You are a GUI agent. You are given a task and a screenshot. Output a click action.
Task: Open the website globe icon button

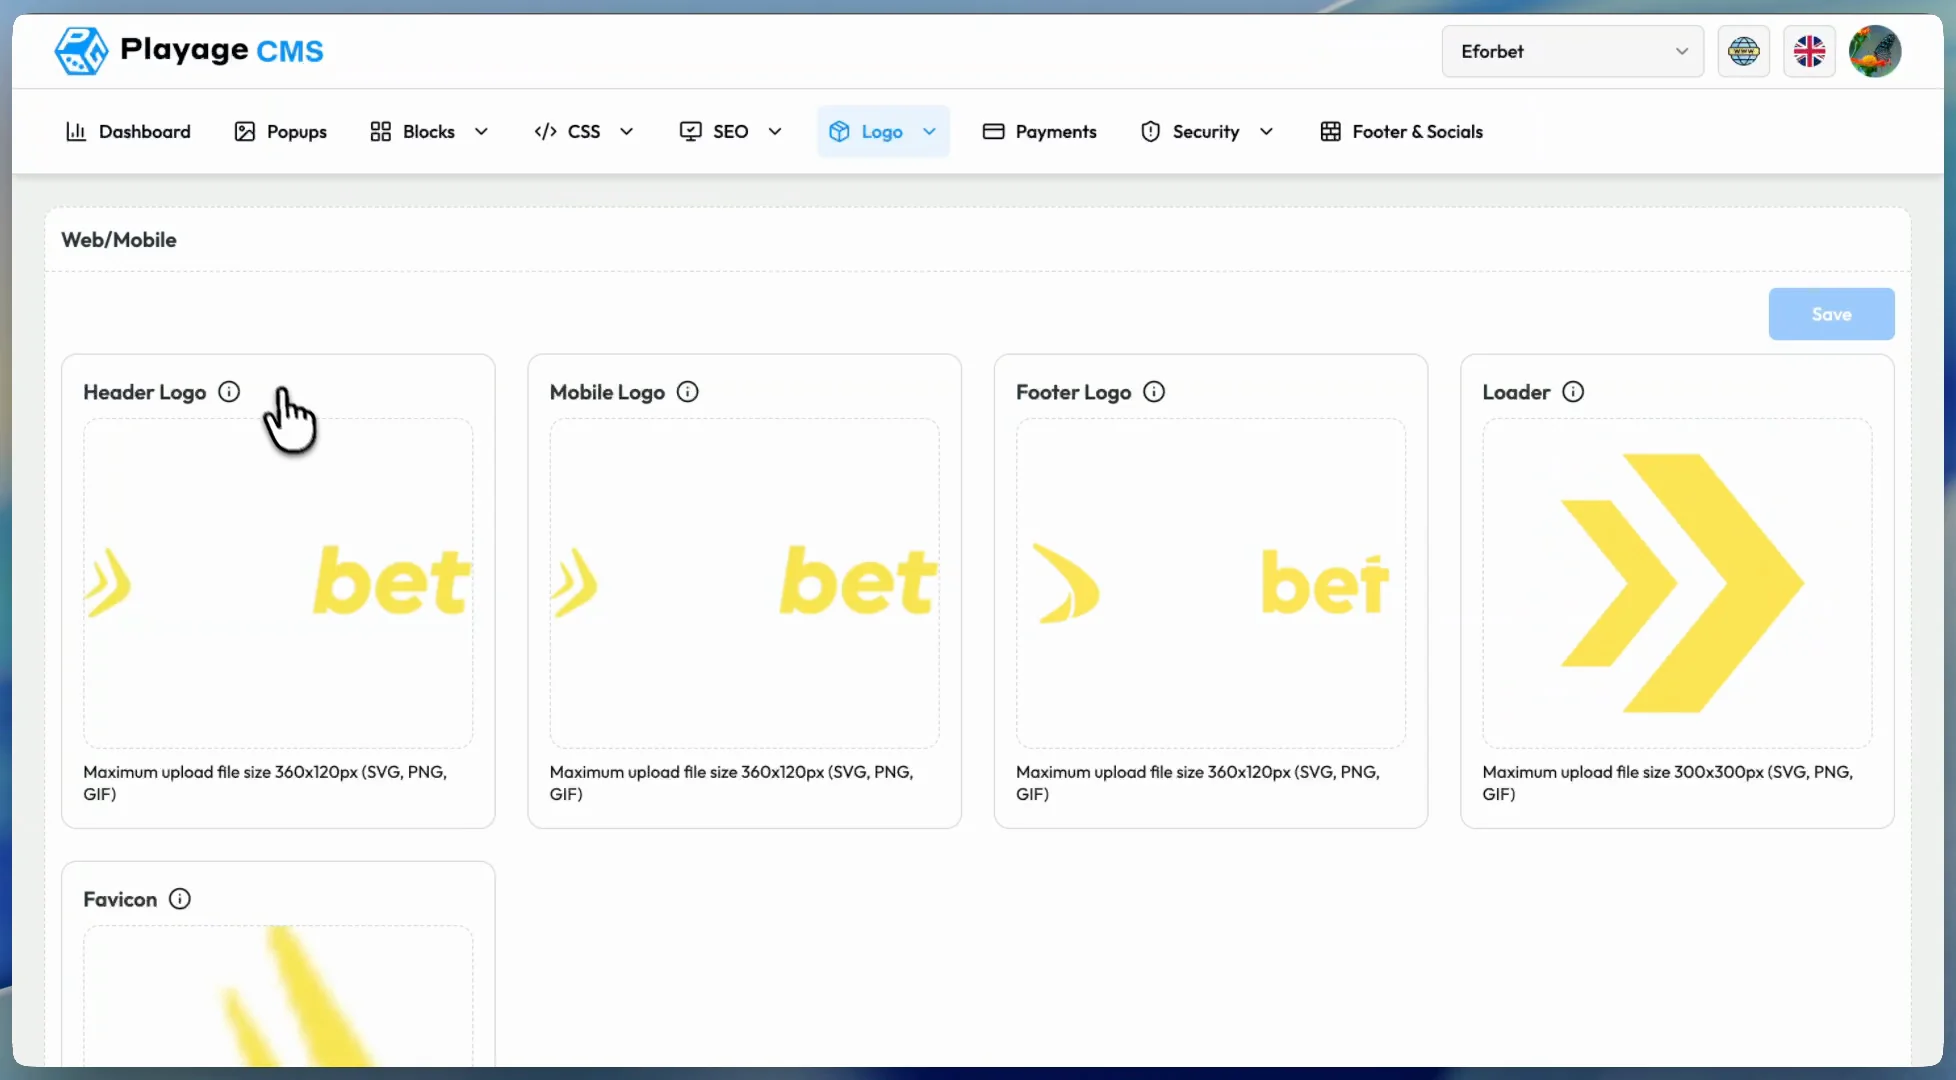coord(1744,51)
